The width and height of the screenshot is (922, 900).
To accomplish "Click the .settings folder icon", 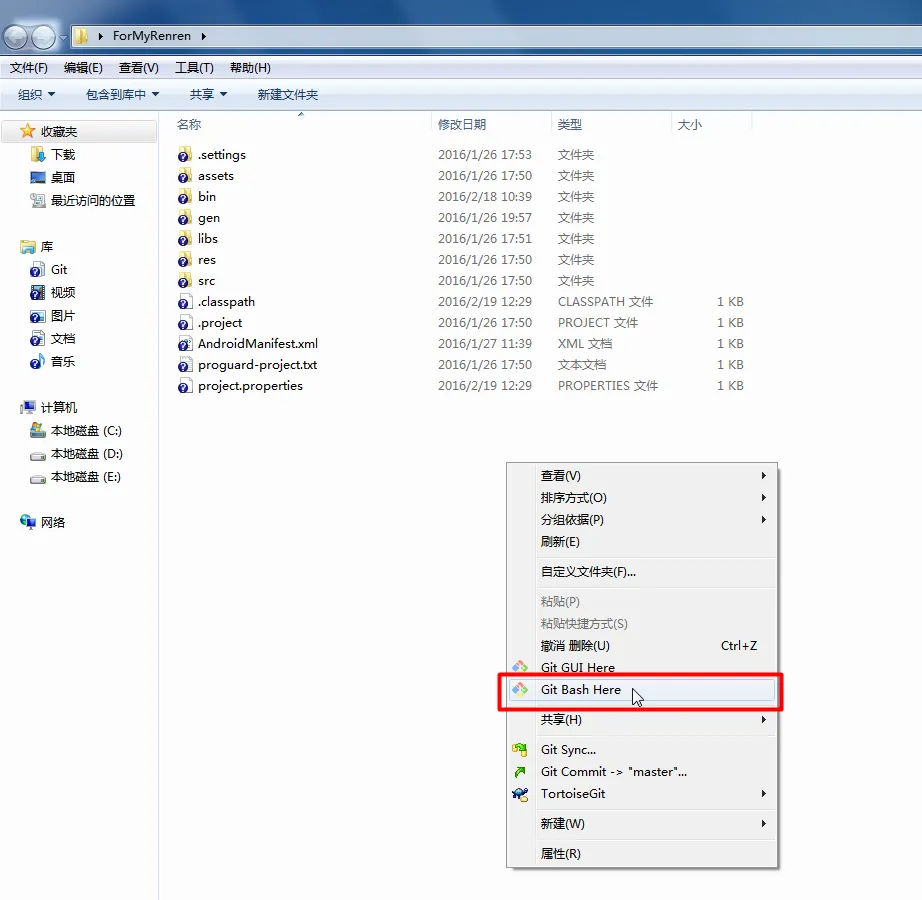I will click(x=185, y=155).
